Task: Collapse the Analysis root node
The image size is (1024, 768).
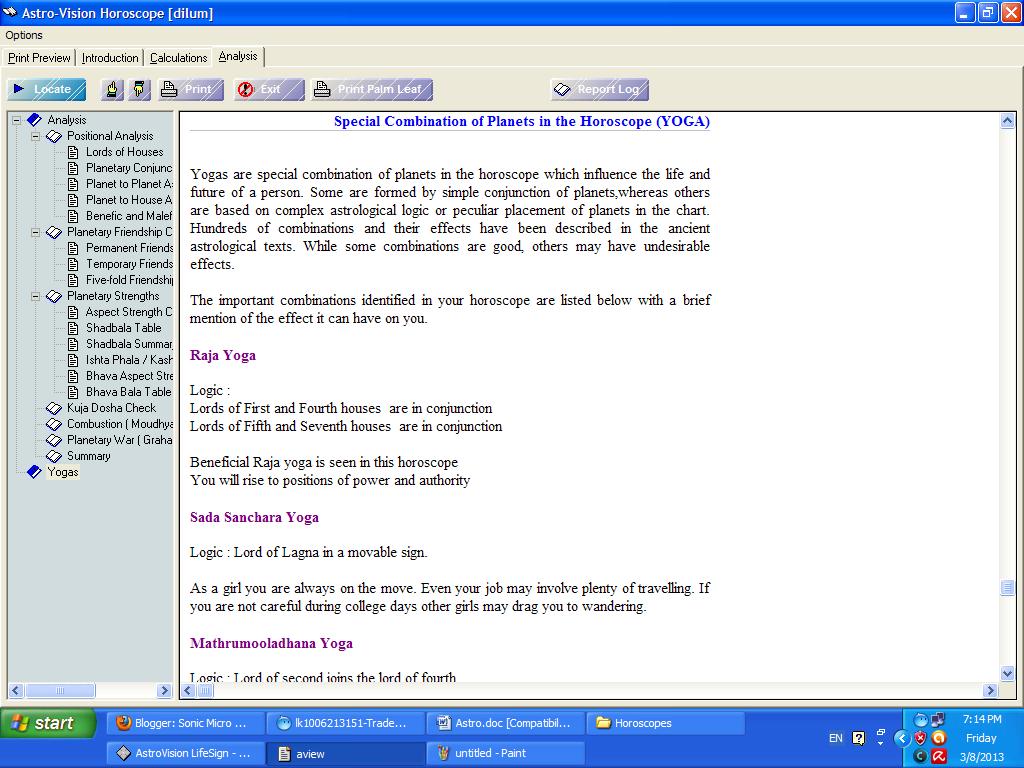Action: click(17, 120)
